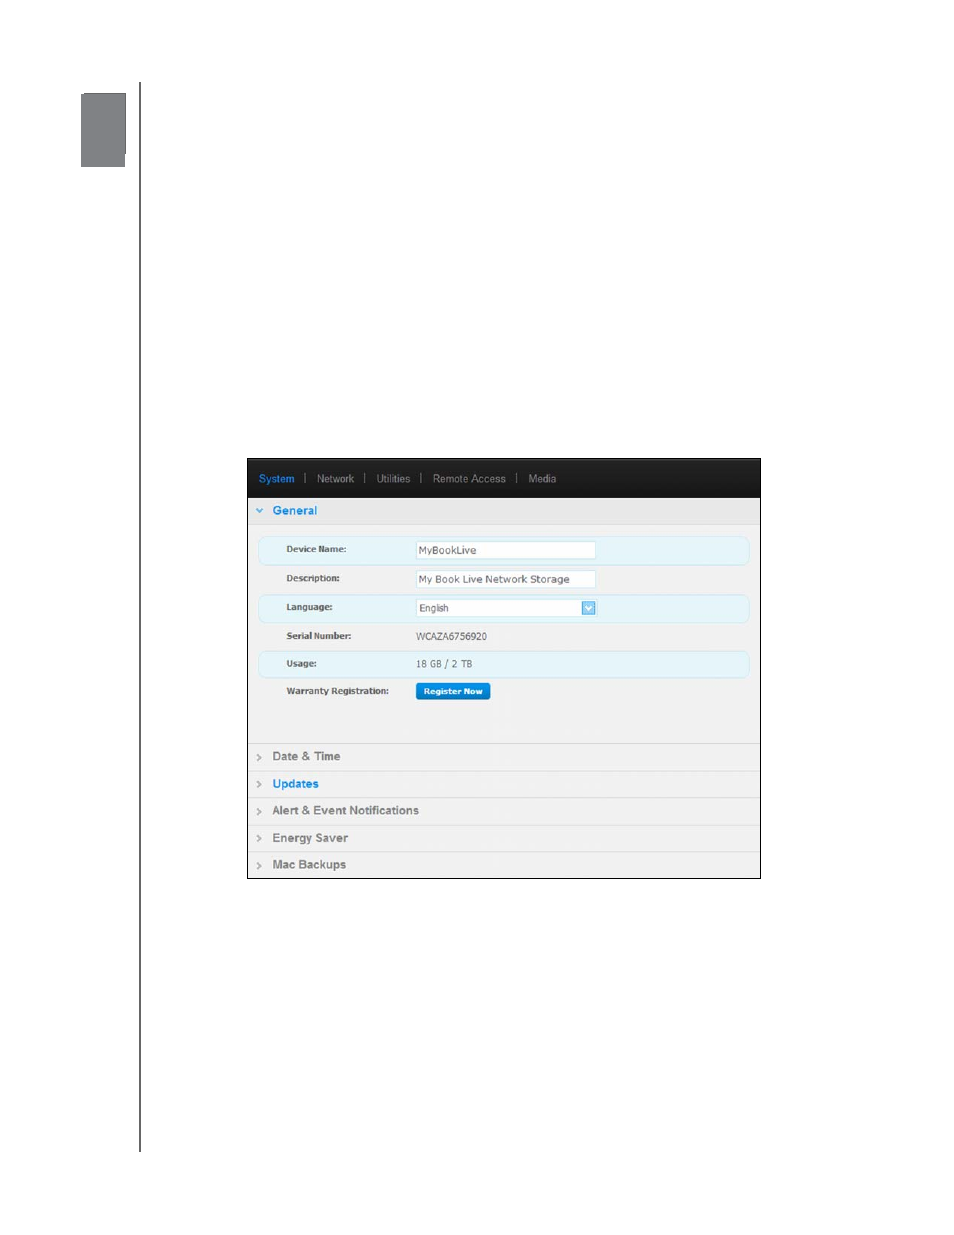Edit the Description text field

(505, 579)
